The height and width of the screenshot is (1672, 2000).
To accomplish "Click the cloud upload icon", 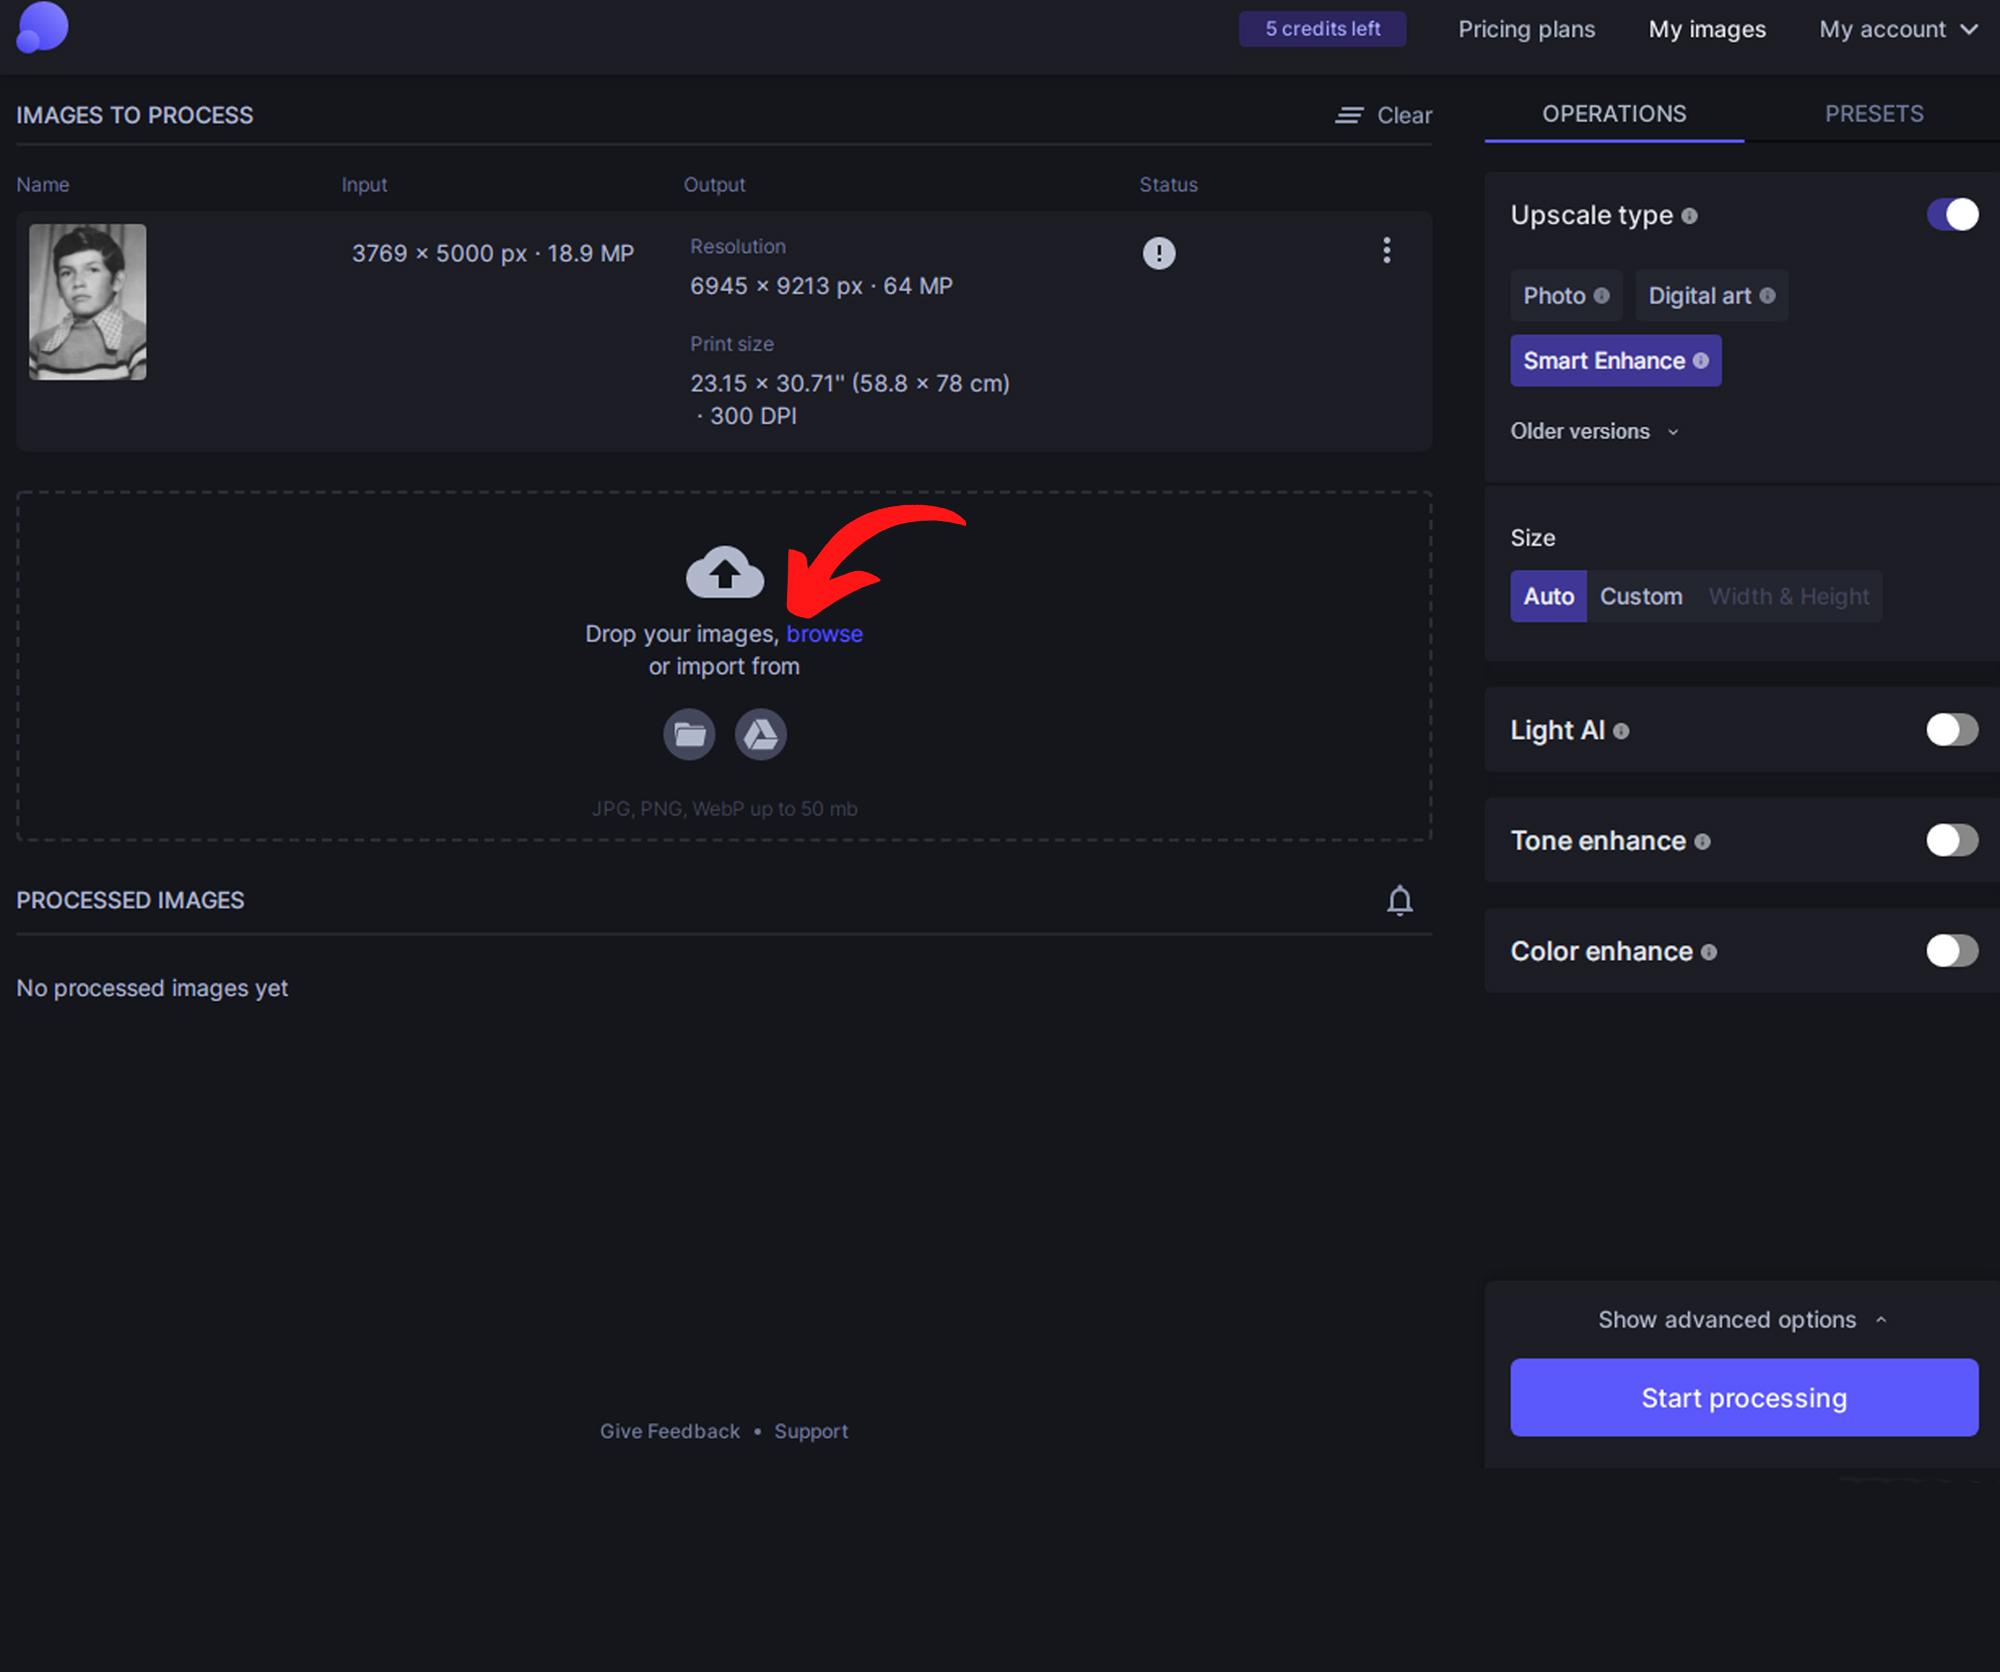I will (x=725, y=572).
